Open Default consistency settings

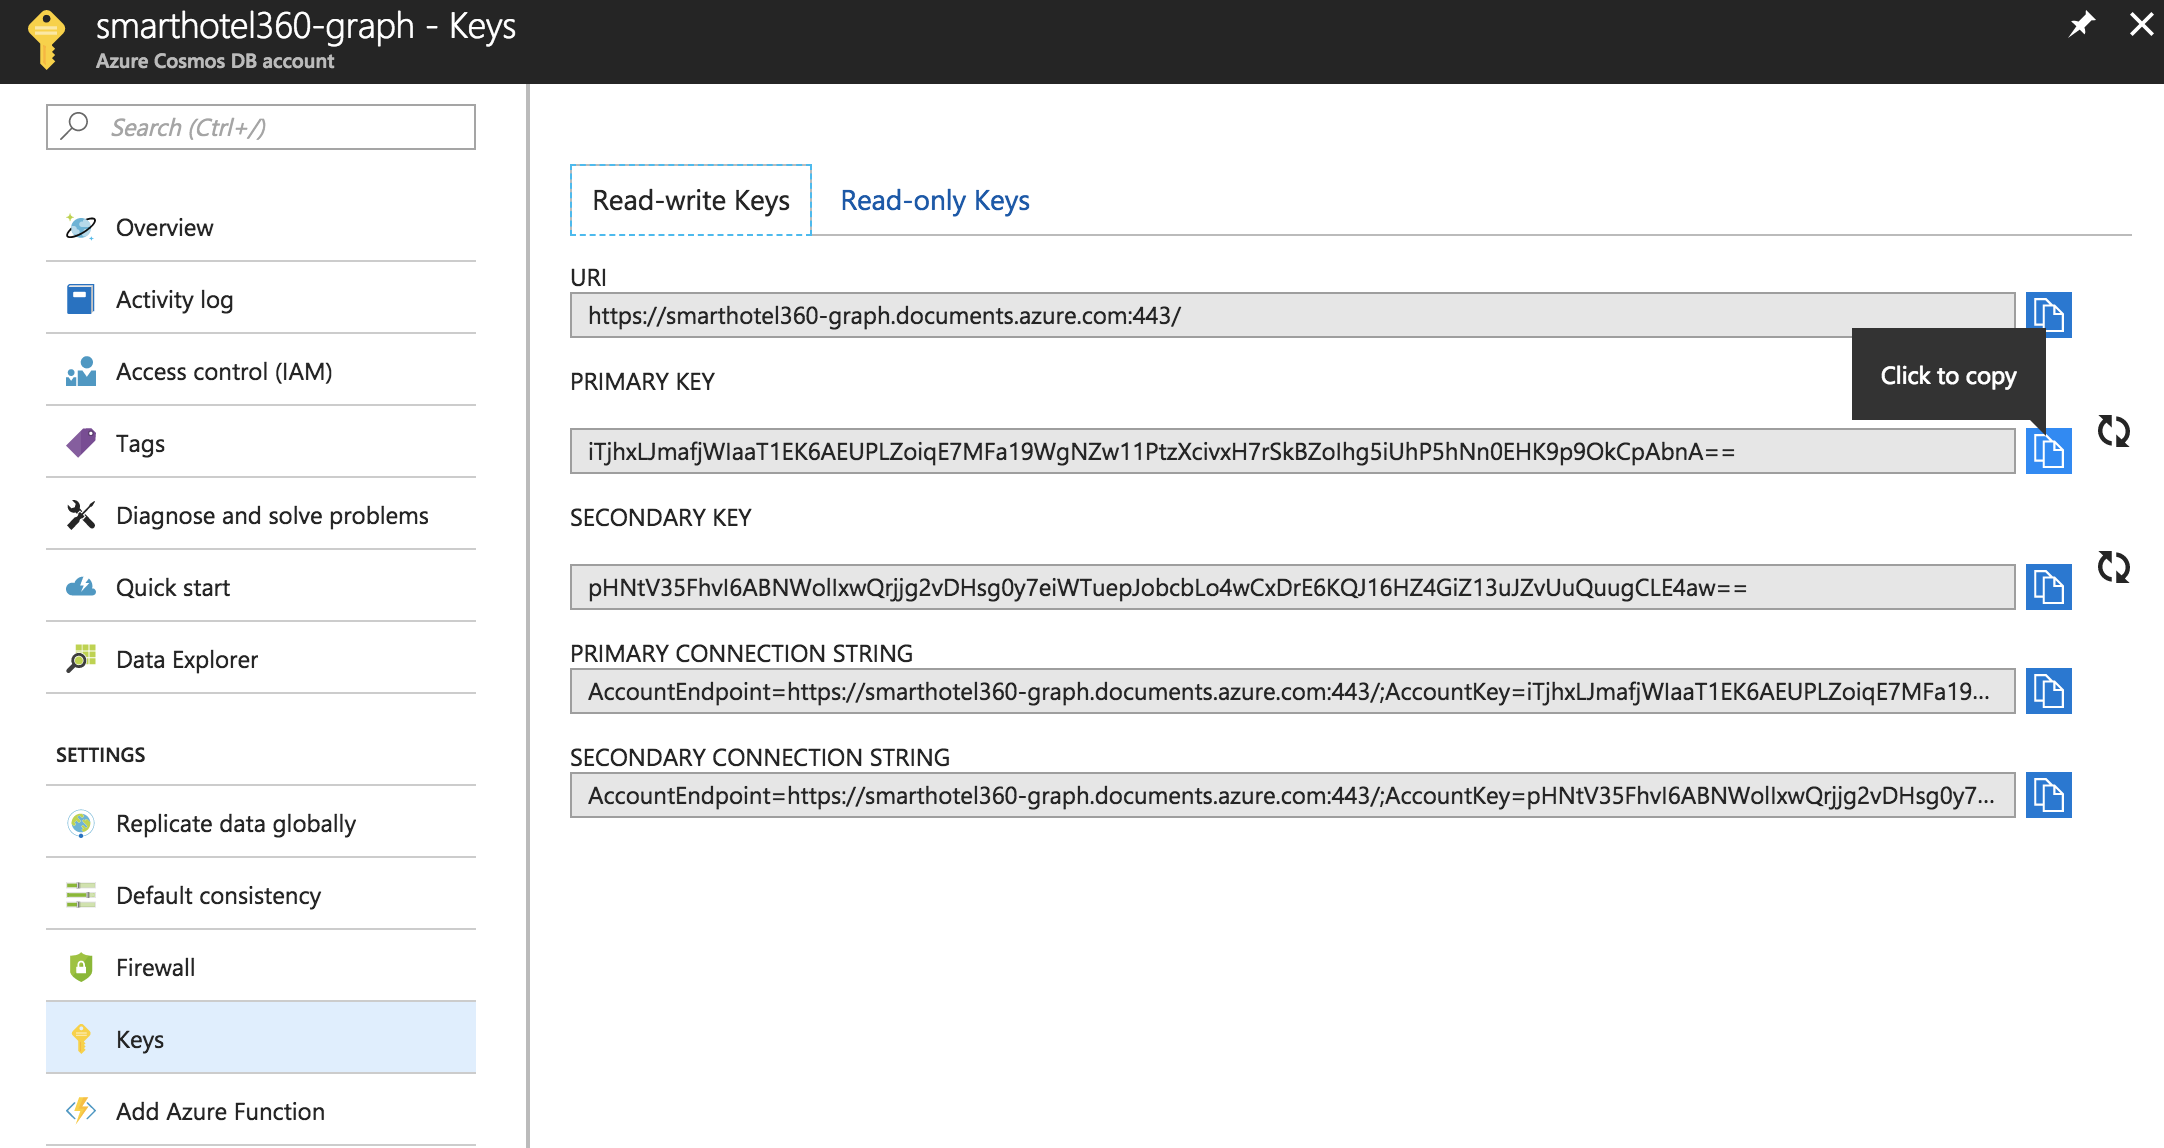tap(218, 895)
